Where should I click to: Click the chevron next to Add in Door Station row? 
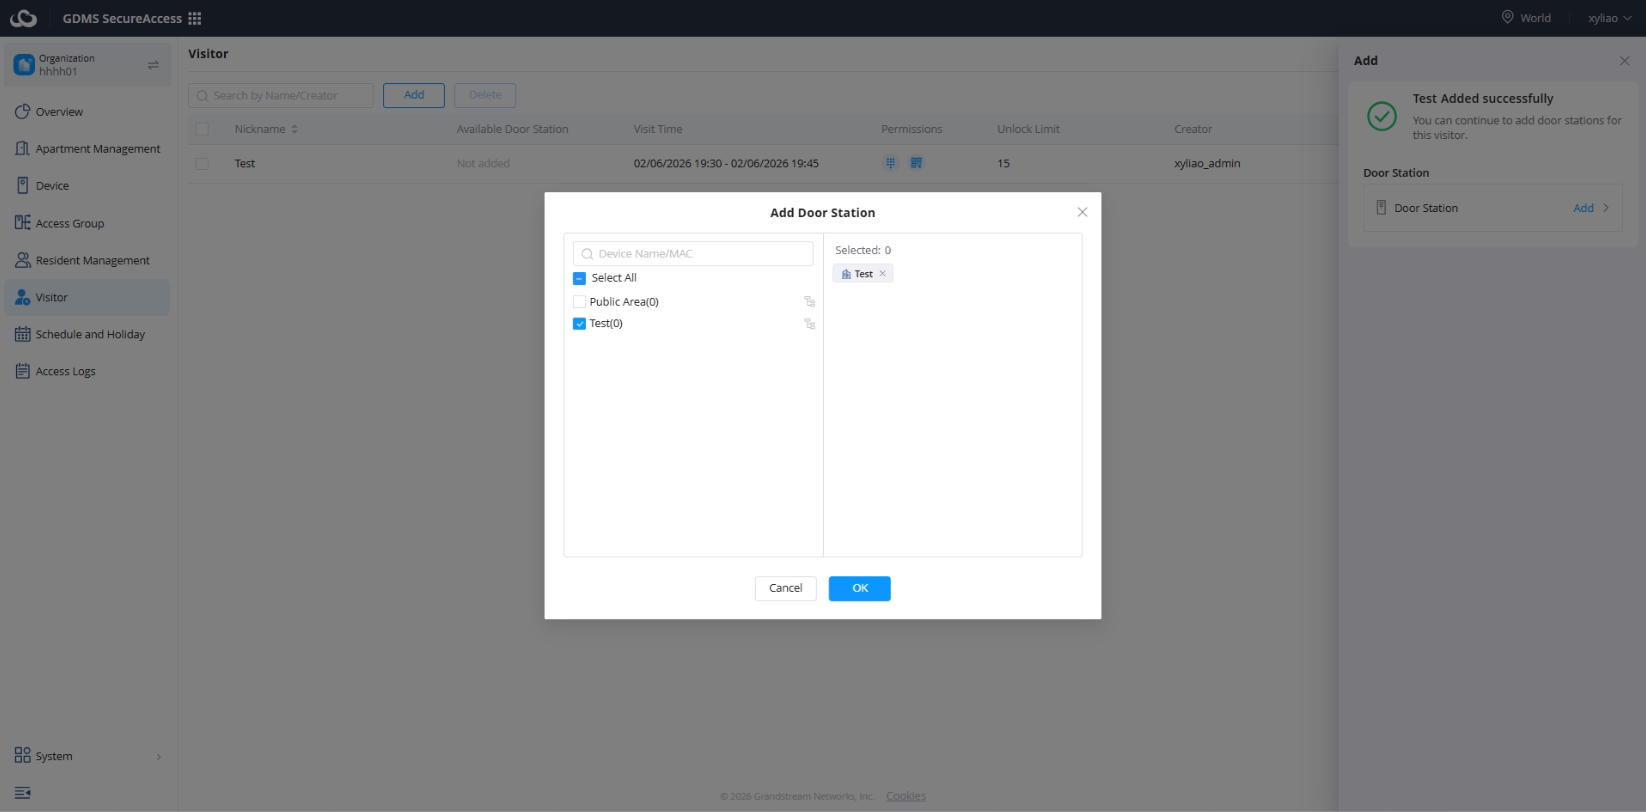(x=1606, y=208)
